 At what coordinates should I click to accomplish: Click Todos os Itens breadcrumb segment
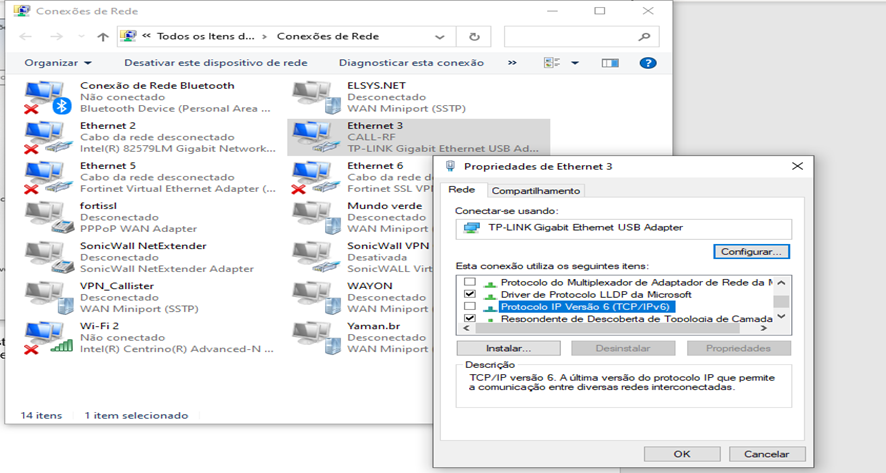point(206,36)
